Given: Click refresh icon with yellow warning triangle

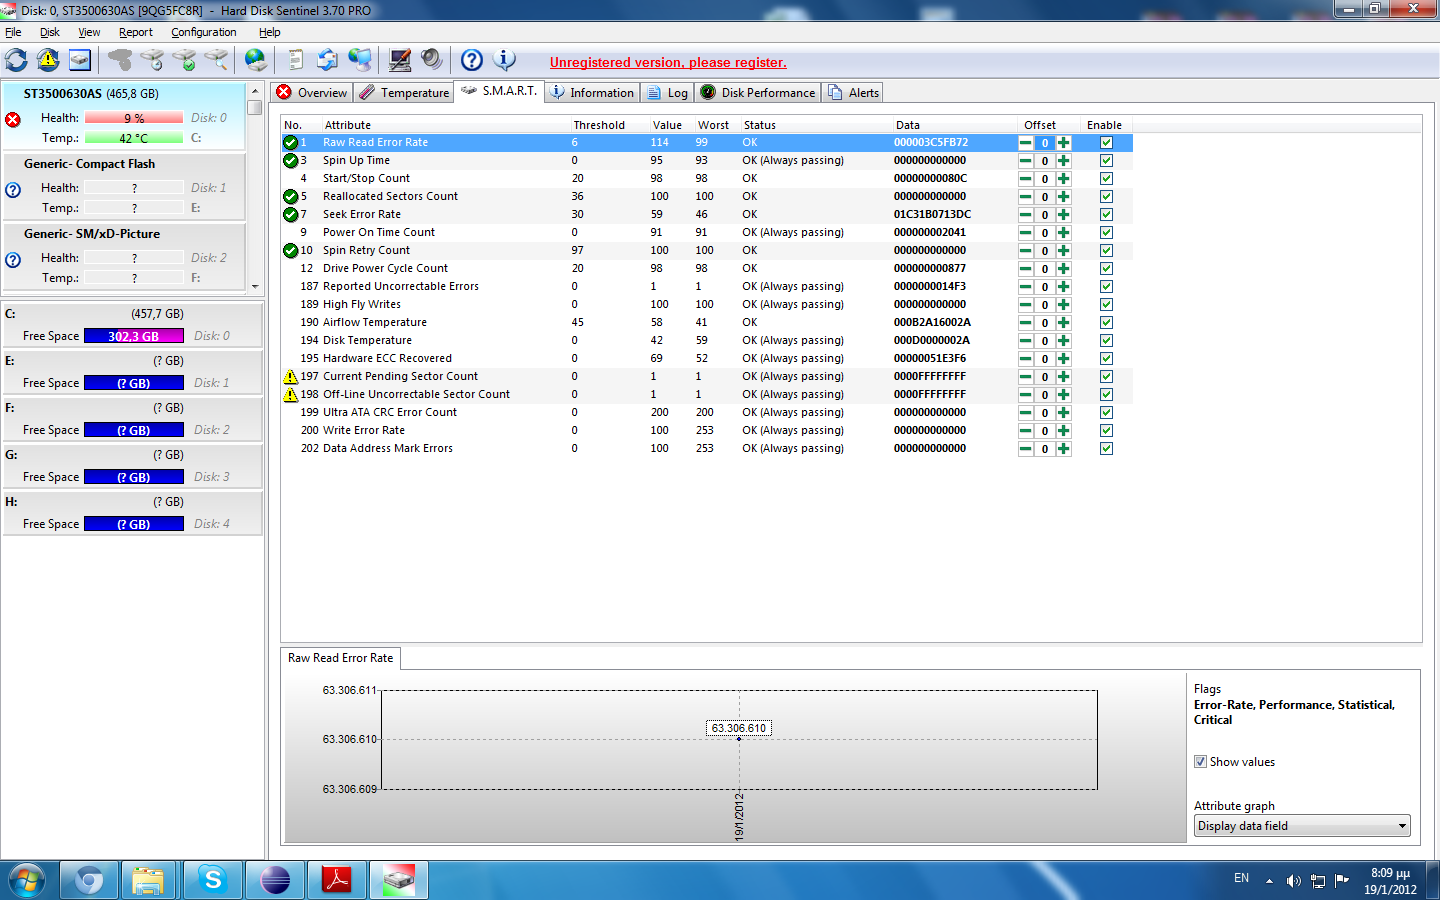Looking at the screenshot, I should (48, 60).
